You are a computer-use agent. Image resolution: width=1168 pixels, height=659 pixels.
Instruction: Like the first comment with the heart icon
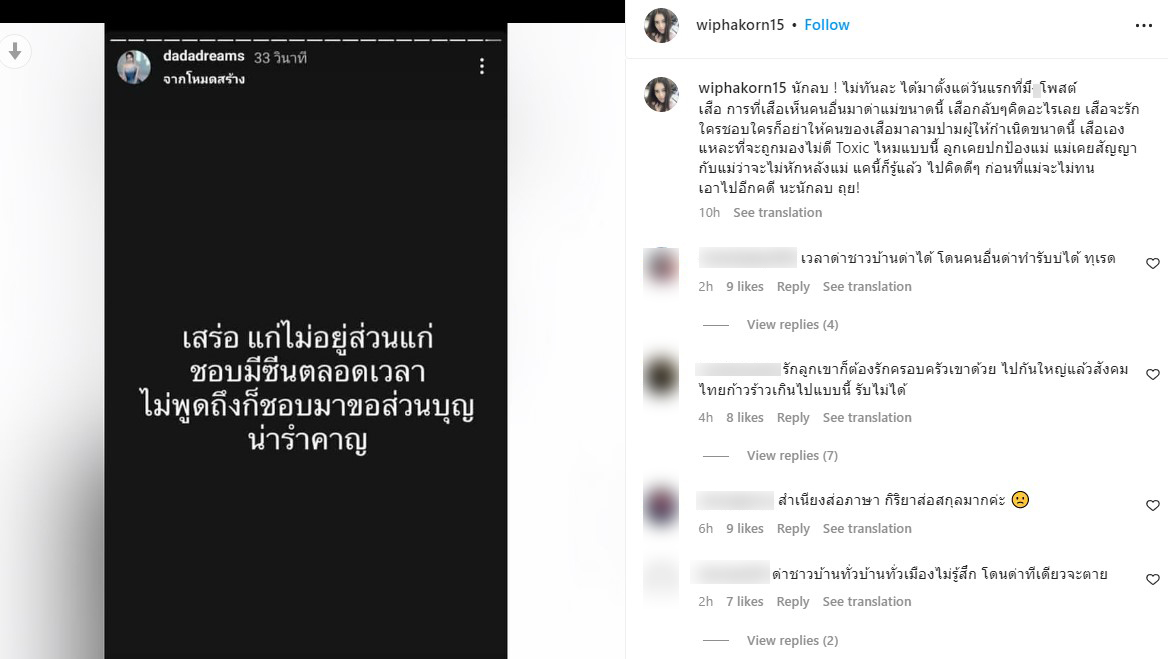pos(1152,263)
